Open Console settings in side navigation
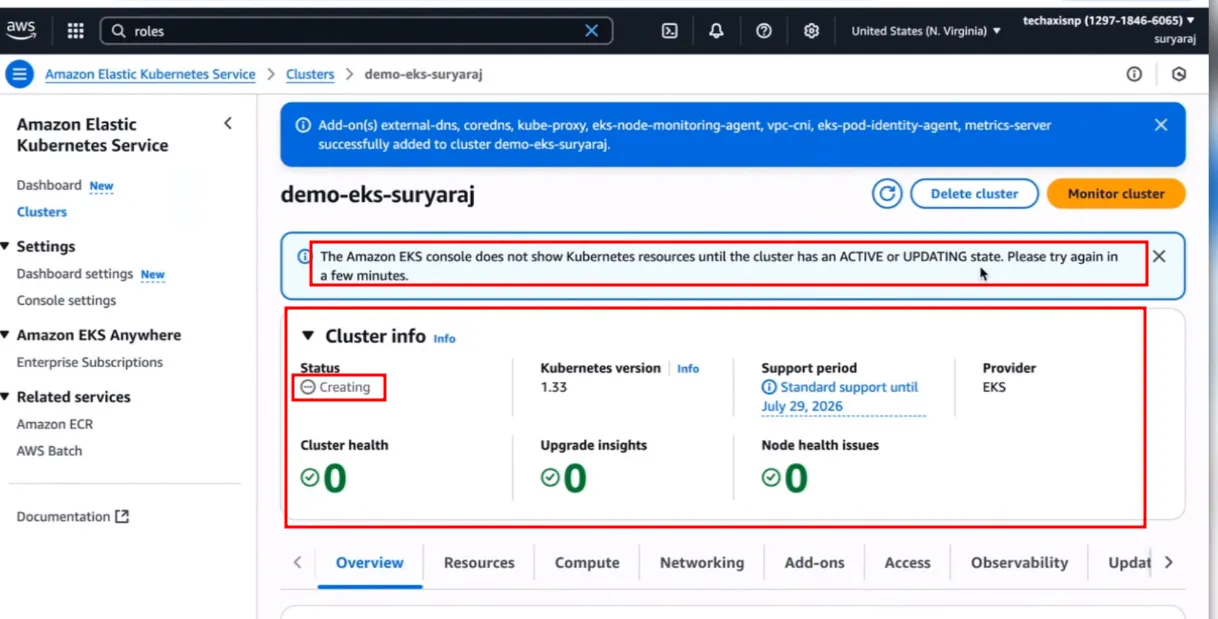 (66, 301)
